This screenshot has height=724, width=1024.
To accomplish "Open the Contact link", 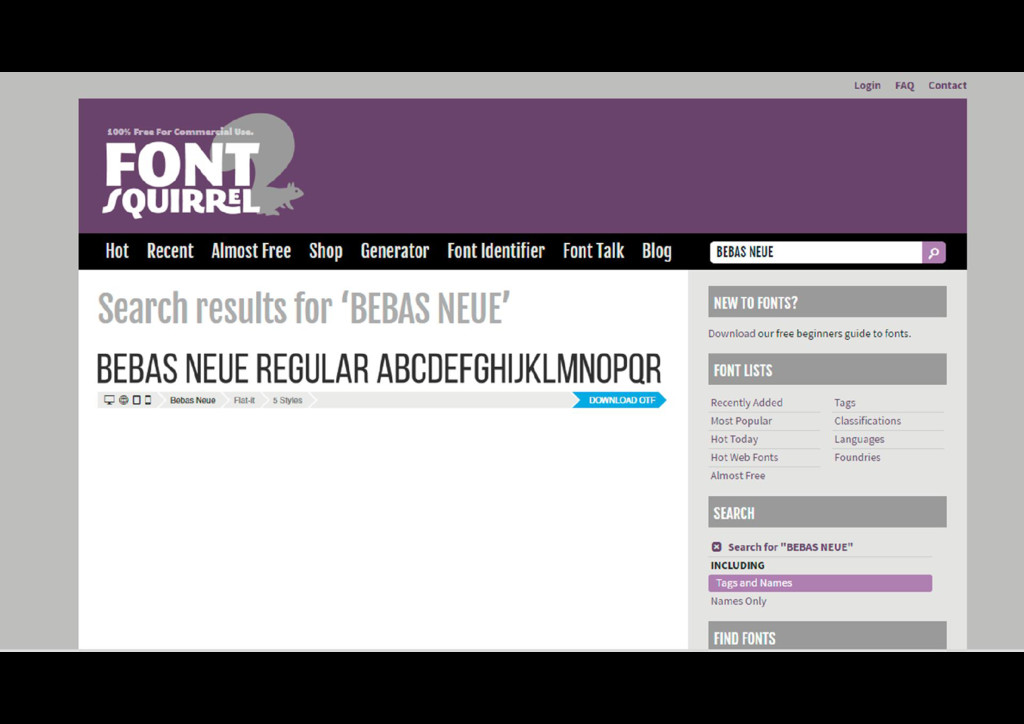I will tap(947, 86).
